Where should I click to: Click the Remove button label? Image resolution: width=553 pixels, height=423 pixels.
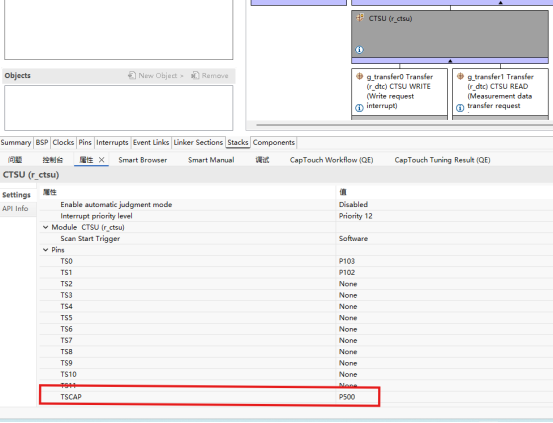pyautogui.click(x=215, y=75)
